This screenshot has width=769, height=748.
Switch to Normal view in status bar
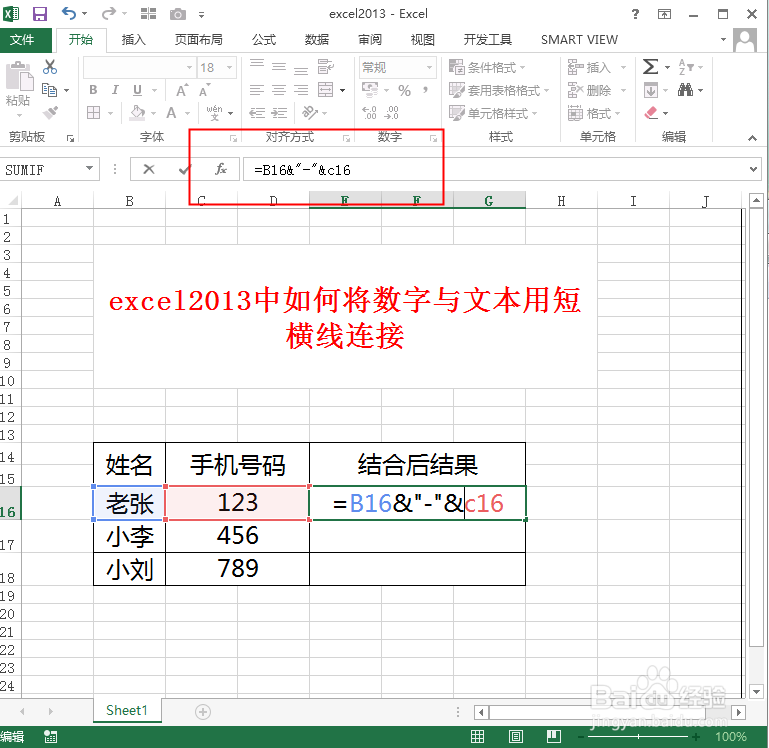(477, 736)
